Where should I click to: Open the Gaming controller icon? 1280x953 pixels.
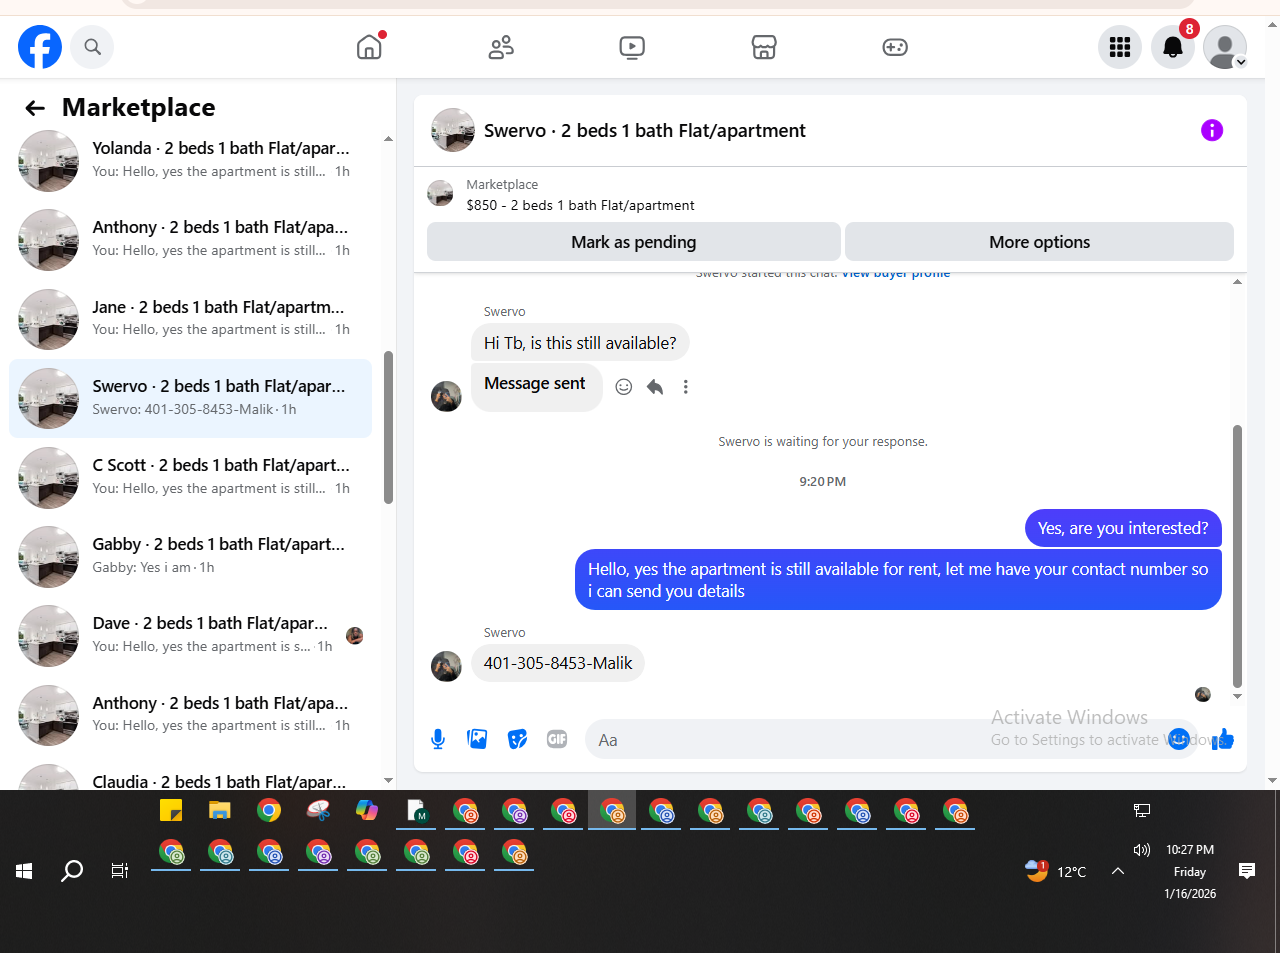[895, 47]
